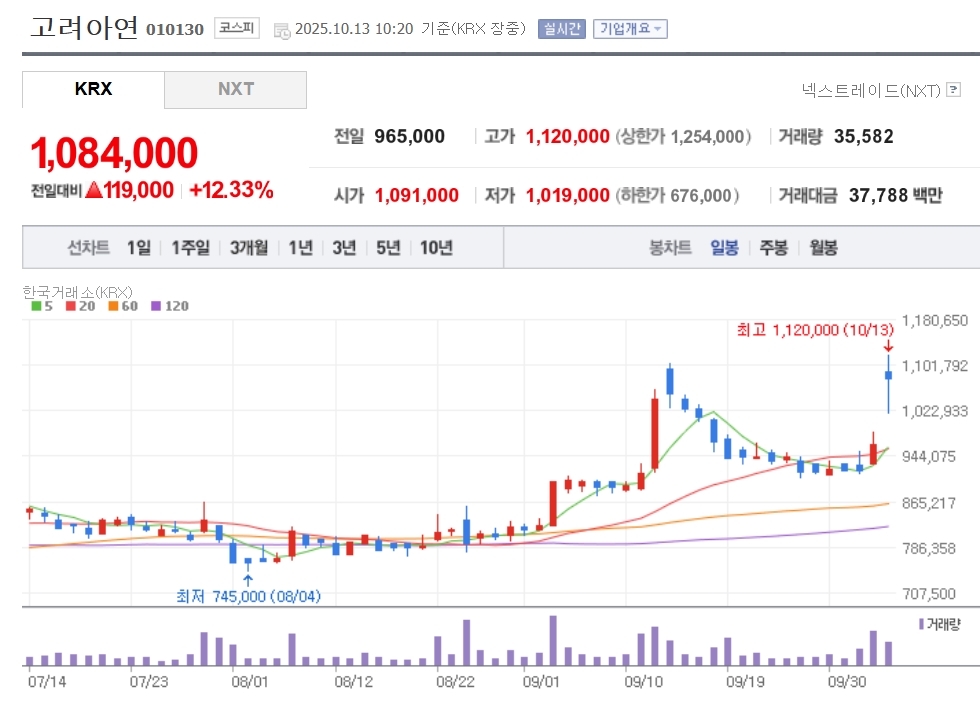Image resolution: width=980 pixels, height=717 pixels.
Task: Click the 거래대금 value 37,788 백만
Action: tap(896, 196)
